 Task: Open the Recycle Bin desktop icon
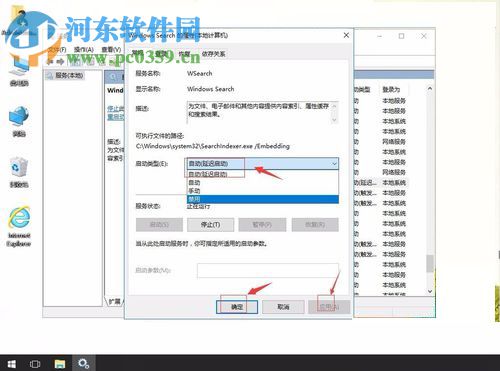coord(19,173)
